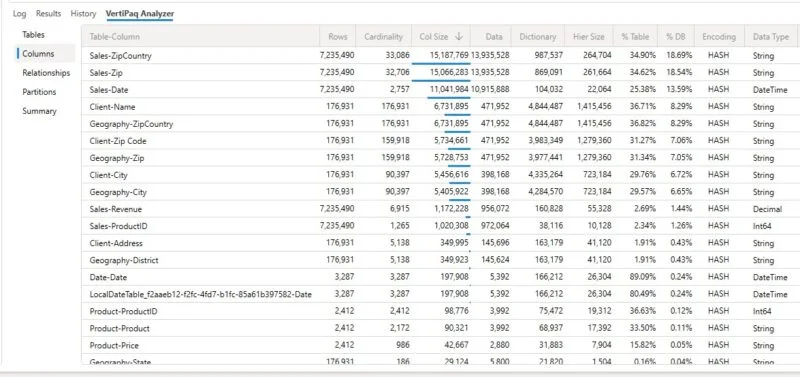The image size is (800, 377).
Task: Click % DB value 13.59%
Action: pos(679,89)
